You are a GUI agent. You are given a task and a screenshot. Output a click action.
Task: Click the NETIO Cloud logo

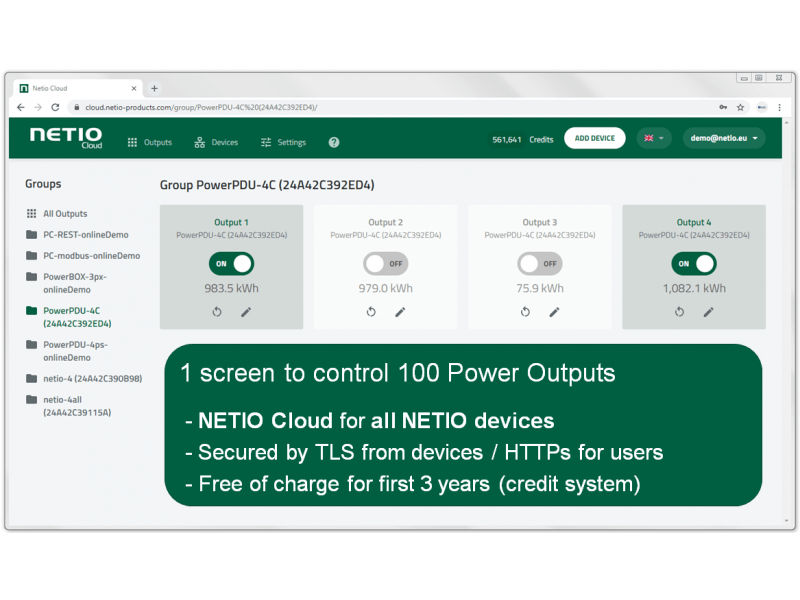click(x=66, y=138)
